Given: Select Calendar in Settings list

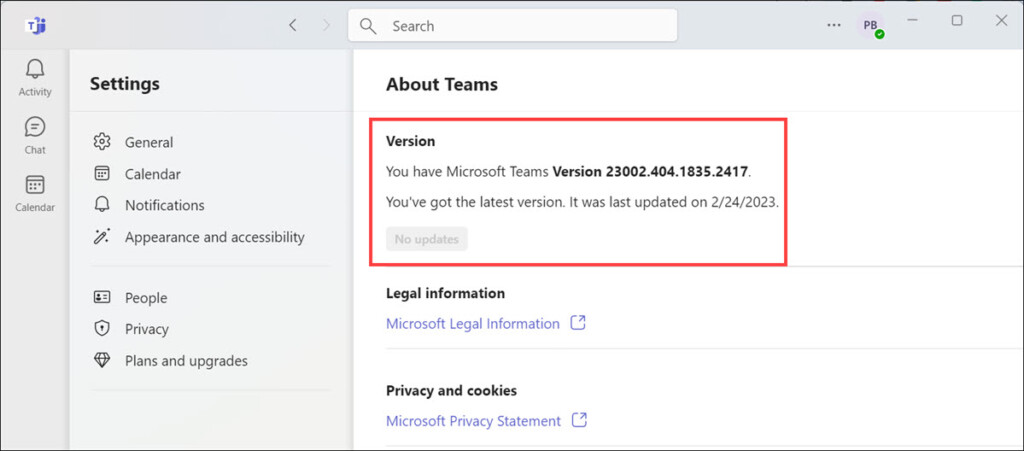Looking at the screenshot, I should [152, 174].
